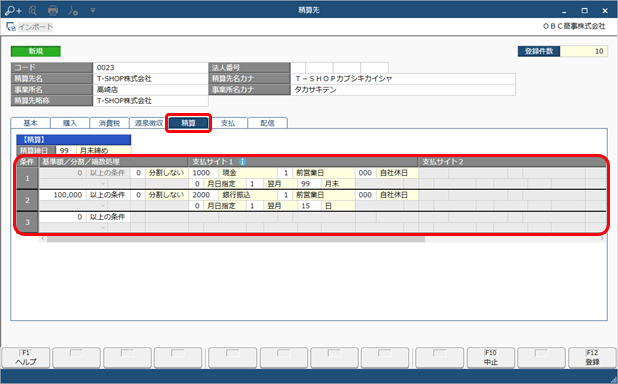Select condition row header 2
The width and height of the screenshot is (618, 384).
(x=27, y=200)
